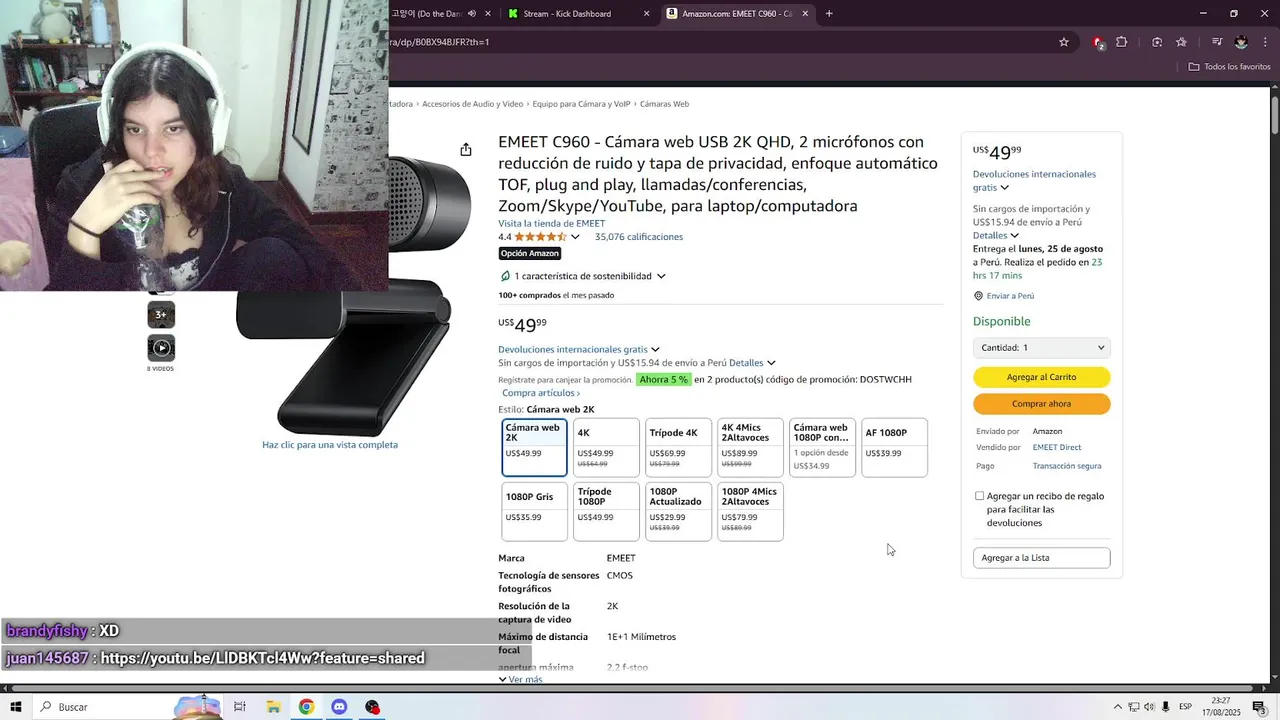The image size is (1280, 720).
Task: Click the microphone icon in system tray
Action: coord(1165,707)
